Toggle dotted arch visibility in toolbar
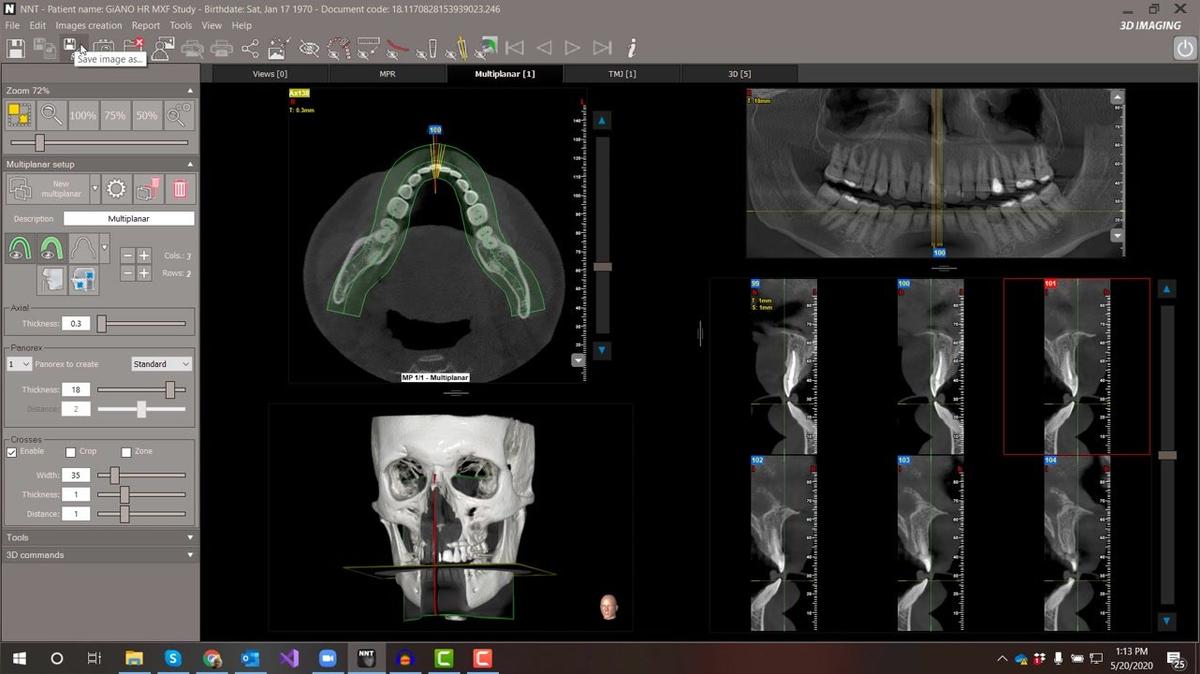 click(x=339, y=47)
